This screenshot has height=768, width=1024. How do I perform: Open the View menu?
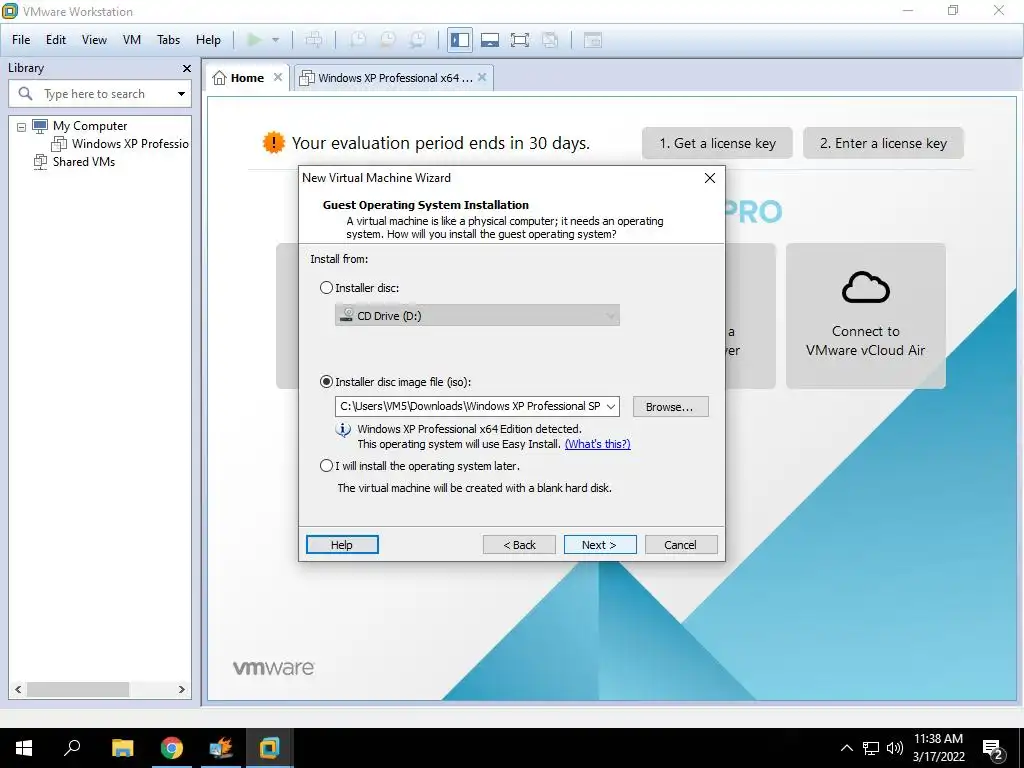[94, 40]
